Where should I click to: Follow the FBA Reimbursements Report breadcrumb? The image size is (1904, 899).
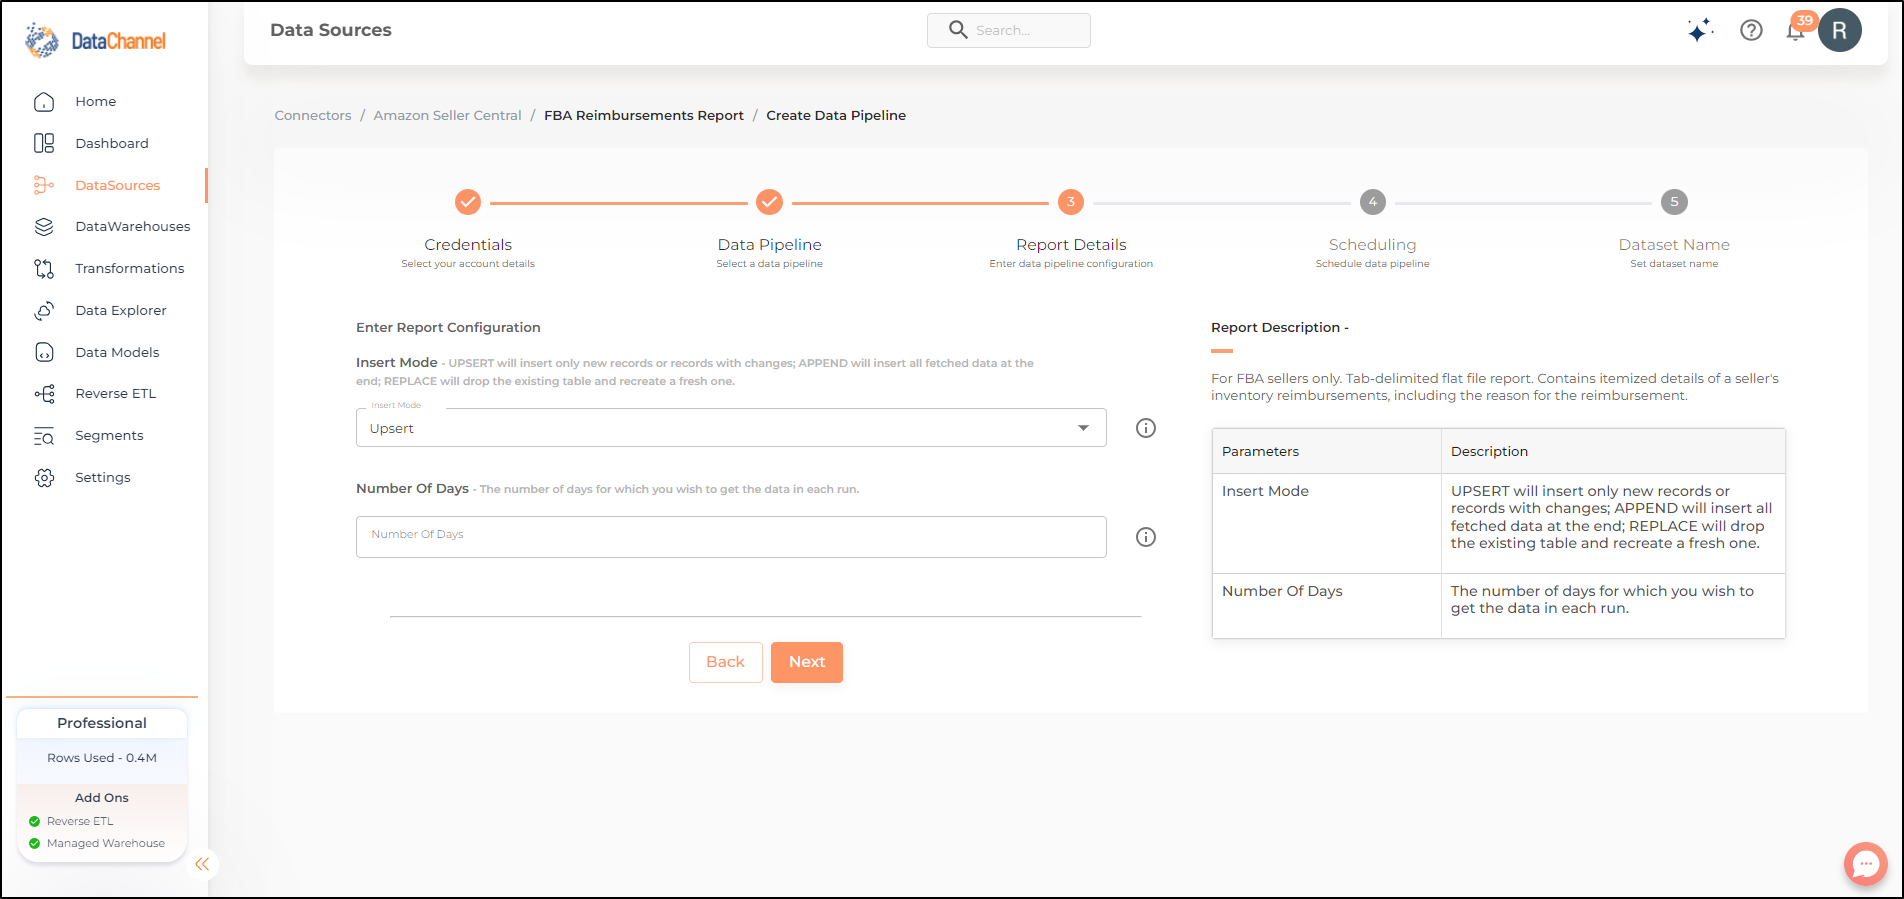coord(644,116)
